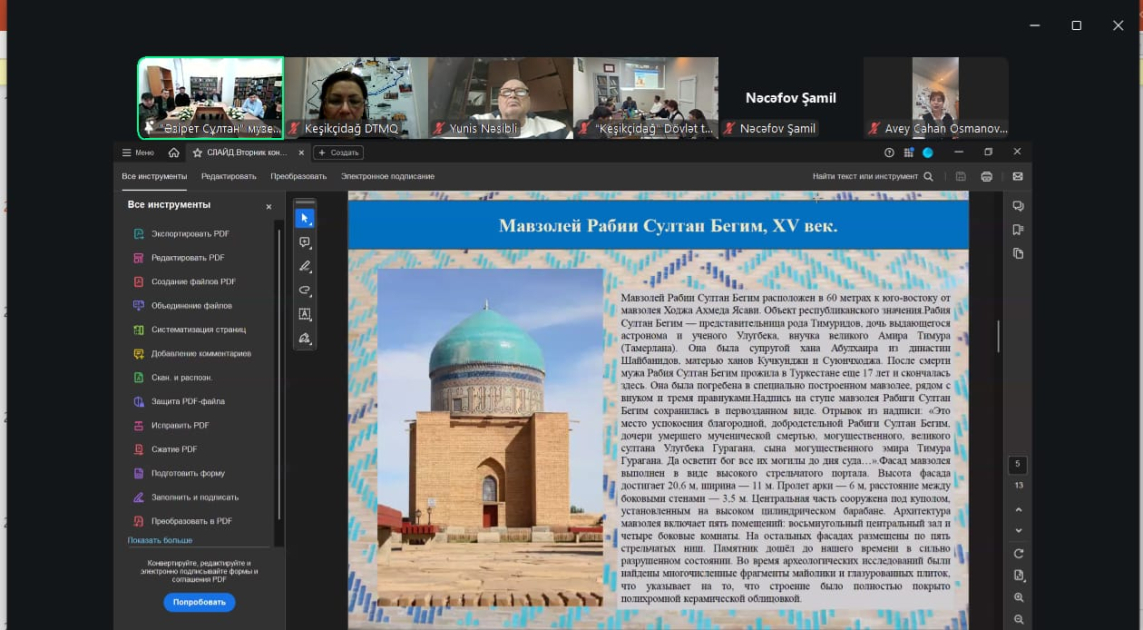The image size is (1143, 630).
Task: Star the СЛАЙД document tab
Action: click(x=198, y=153)
